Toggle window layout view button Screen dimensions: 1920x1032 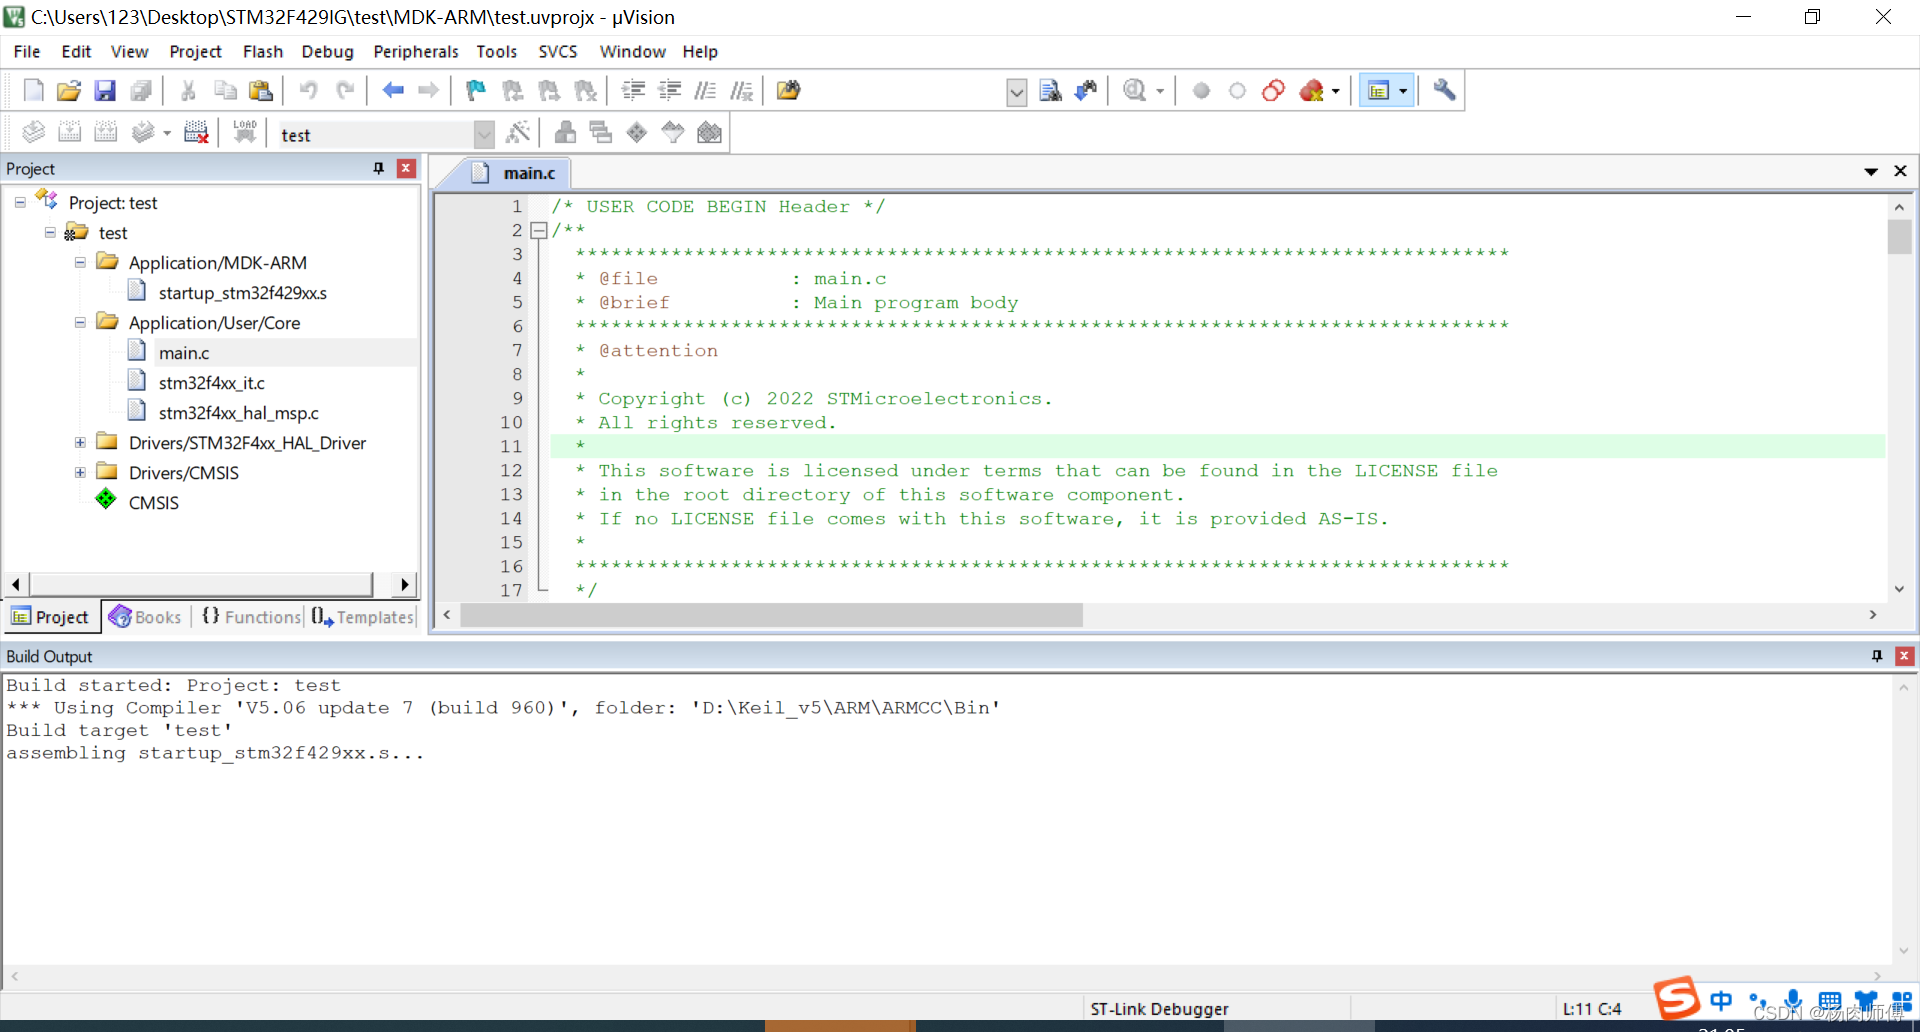coord(1379,91)
